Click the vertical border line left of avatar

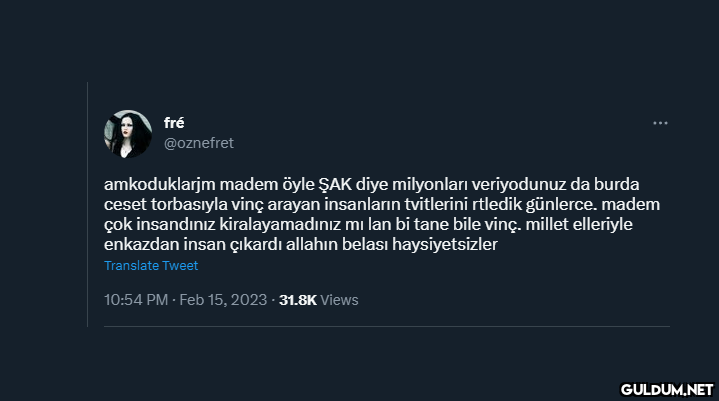pyautogui.click(x=87, y=200)
